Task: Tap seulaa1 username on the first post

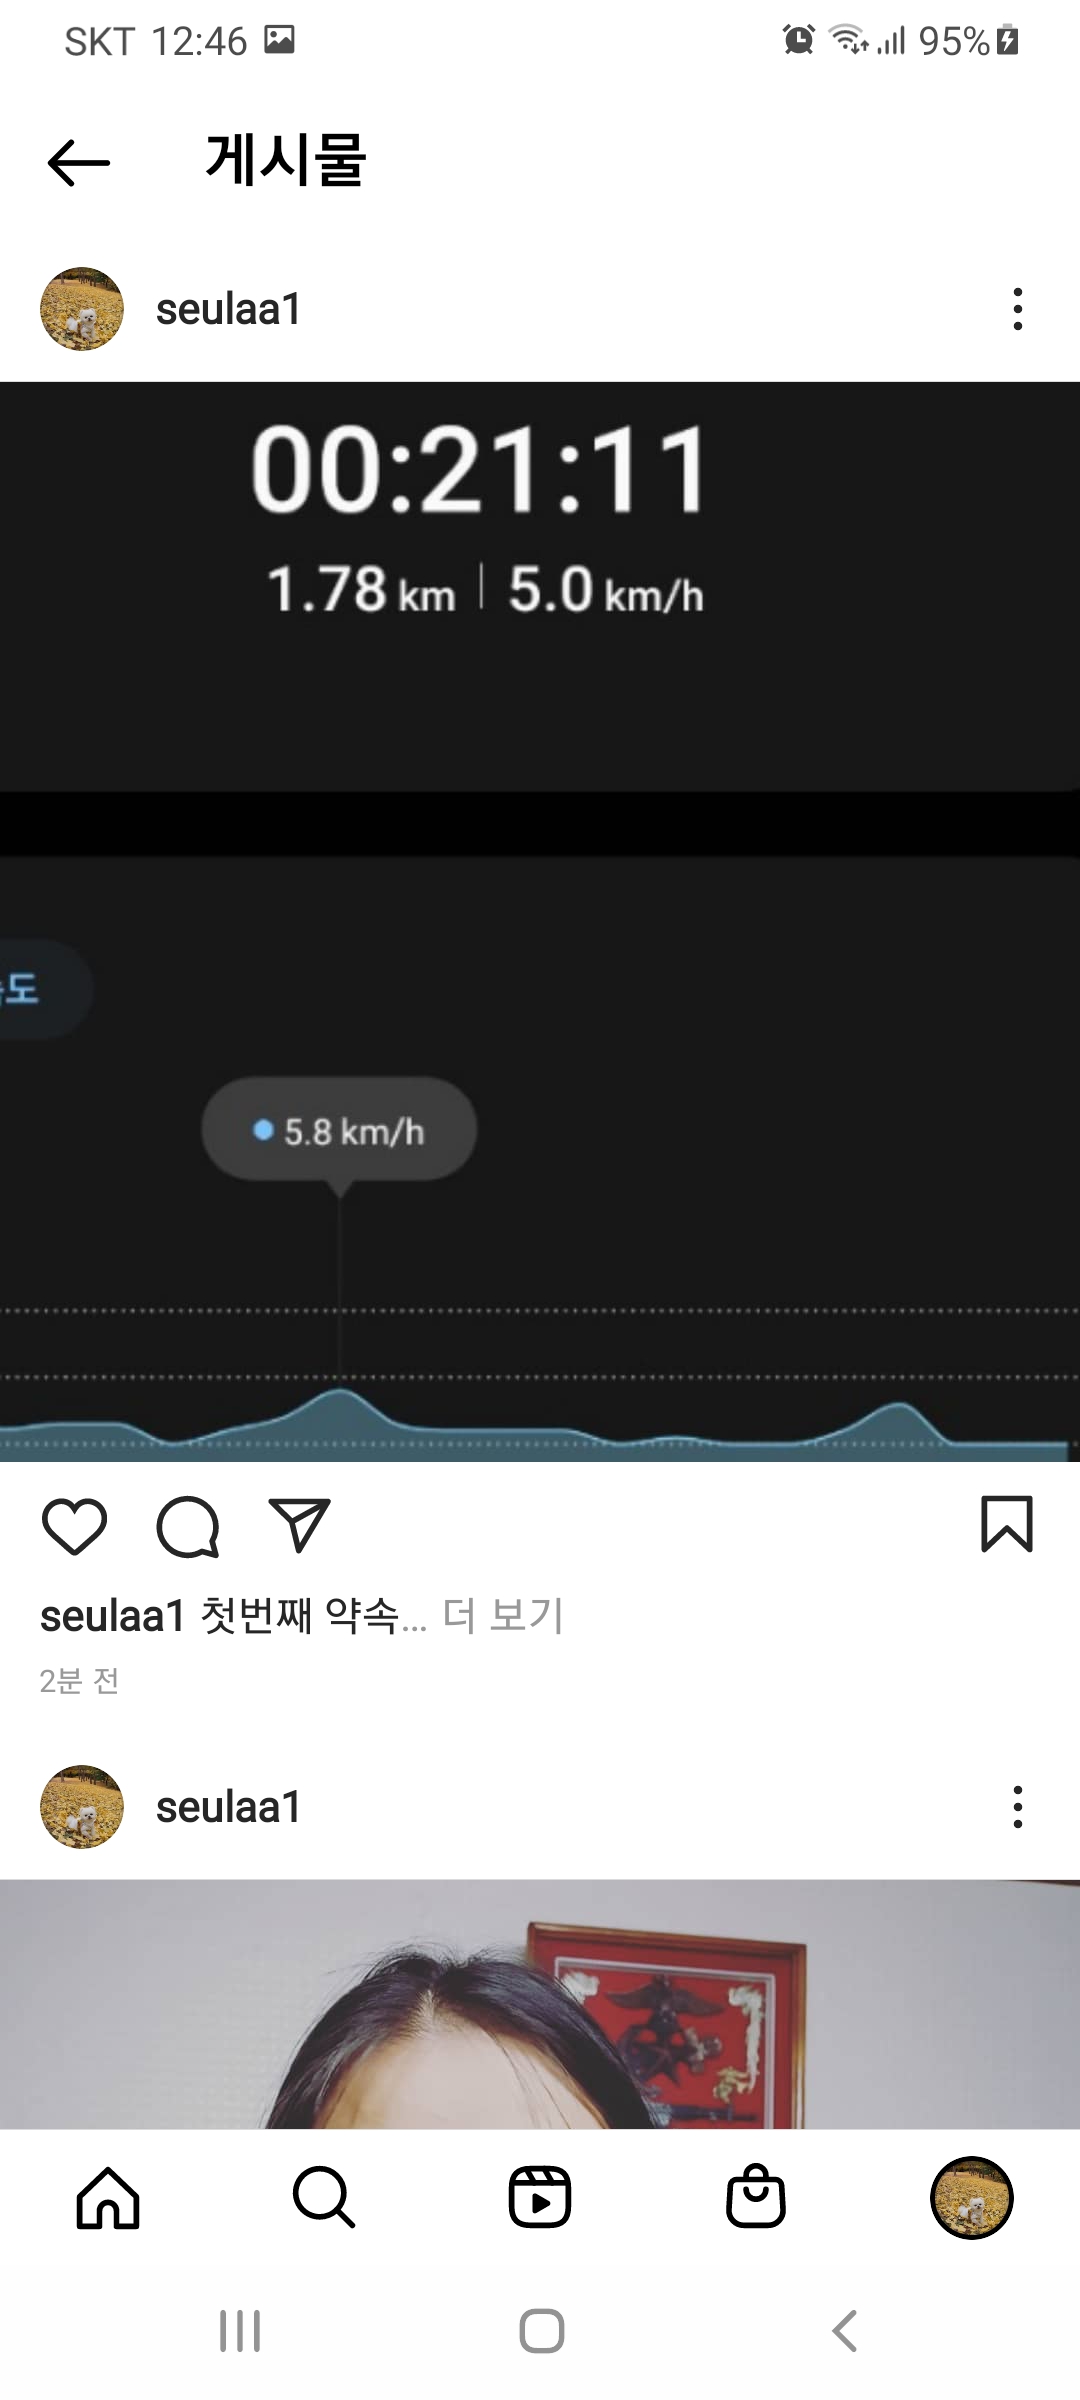Action: point(229,309)
